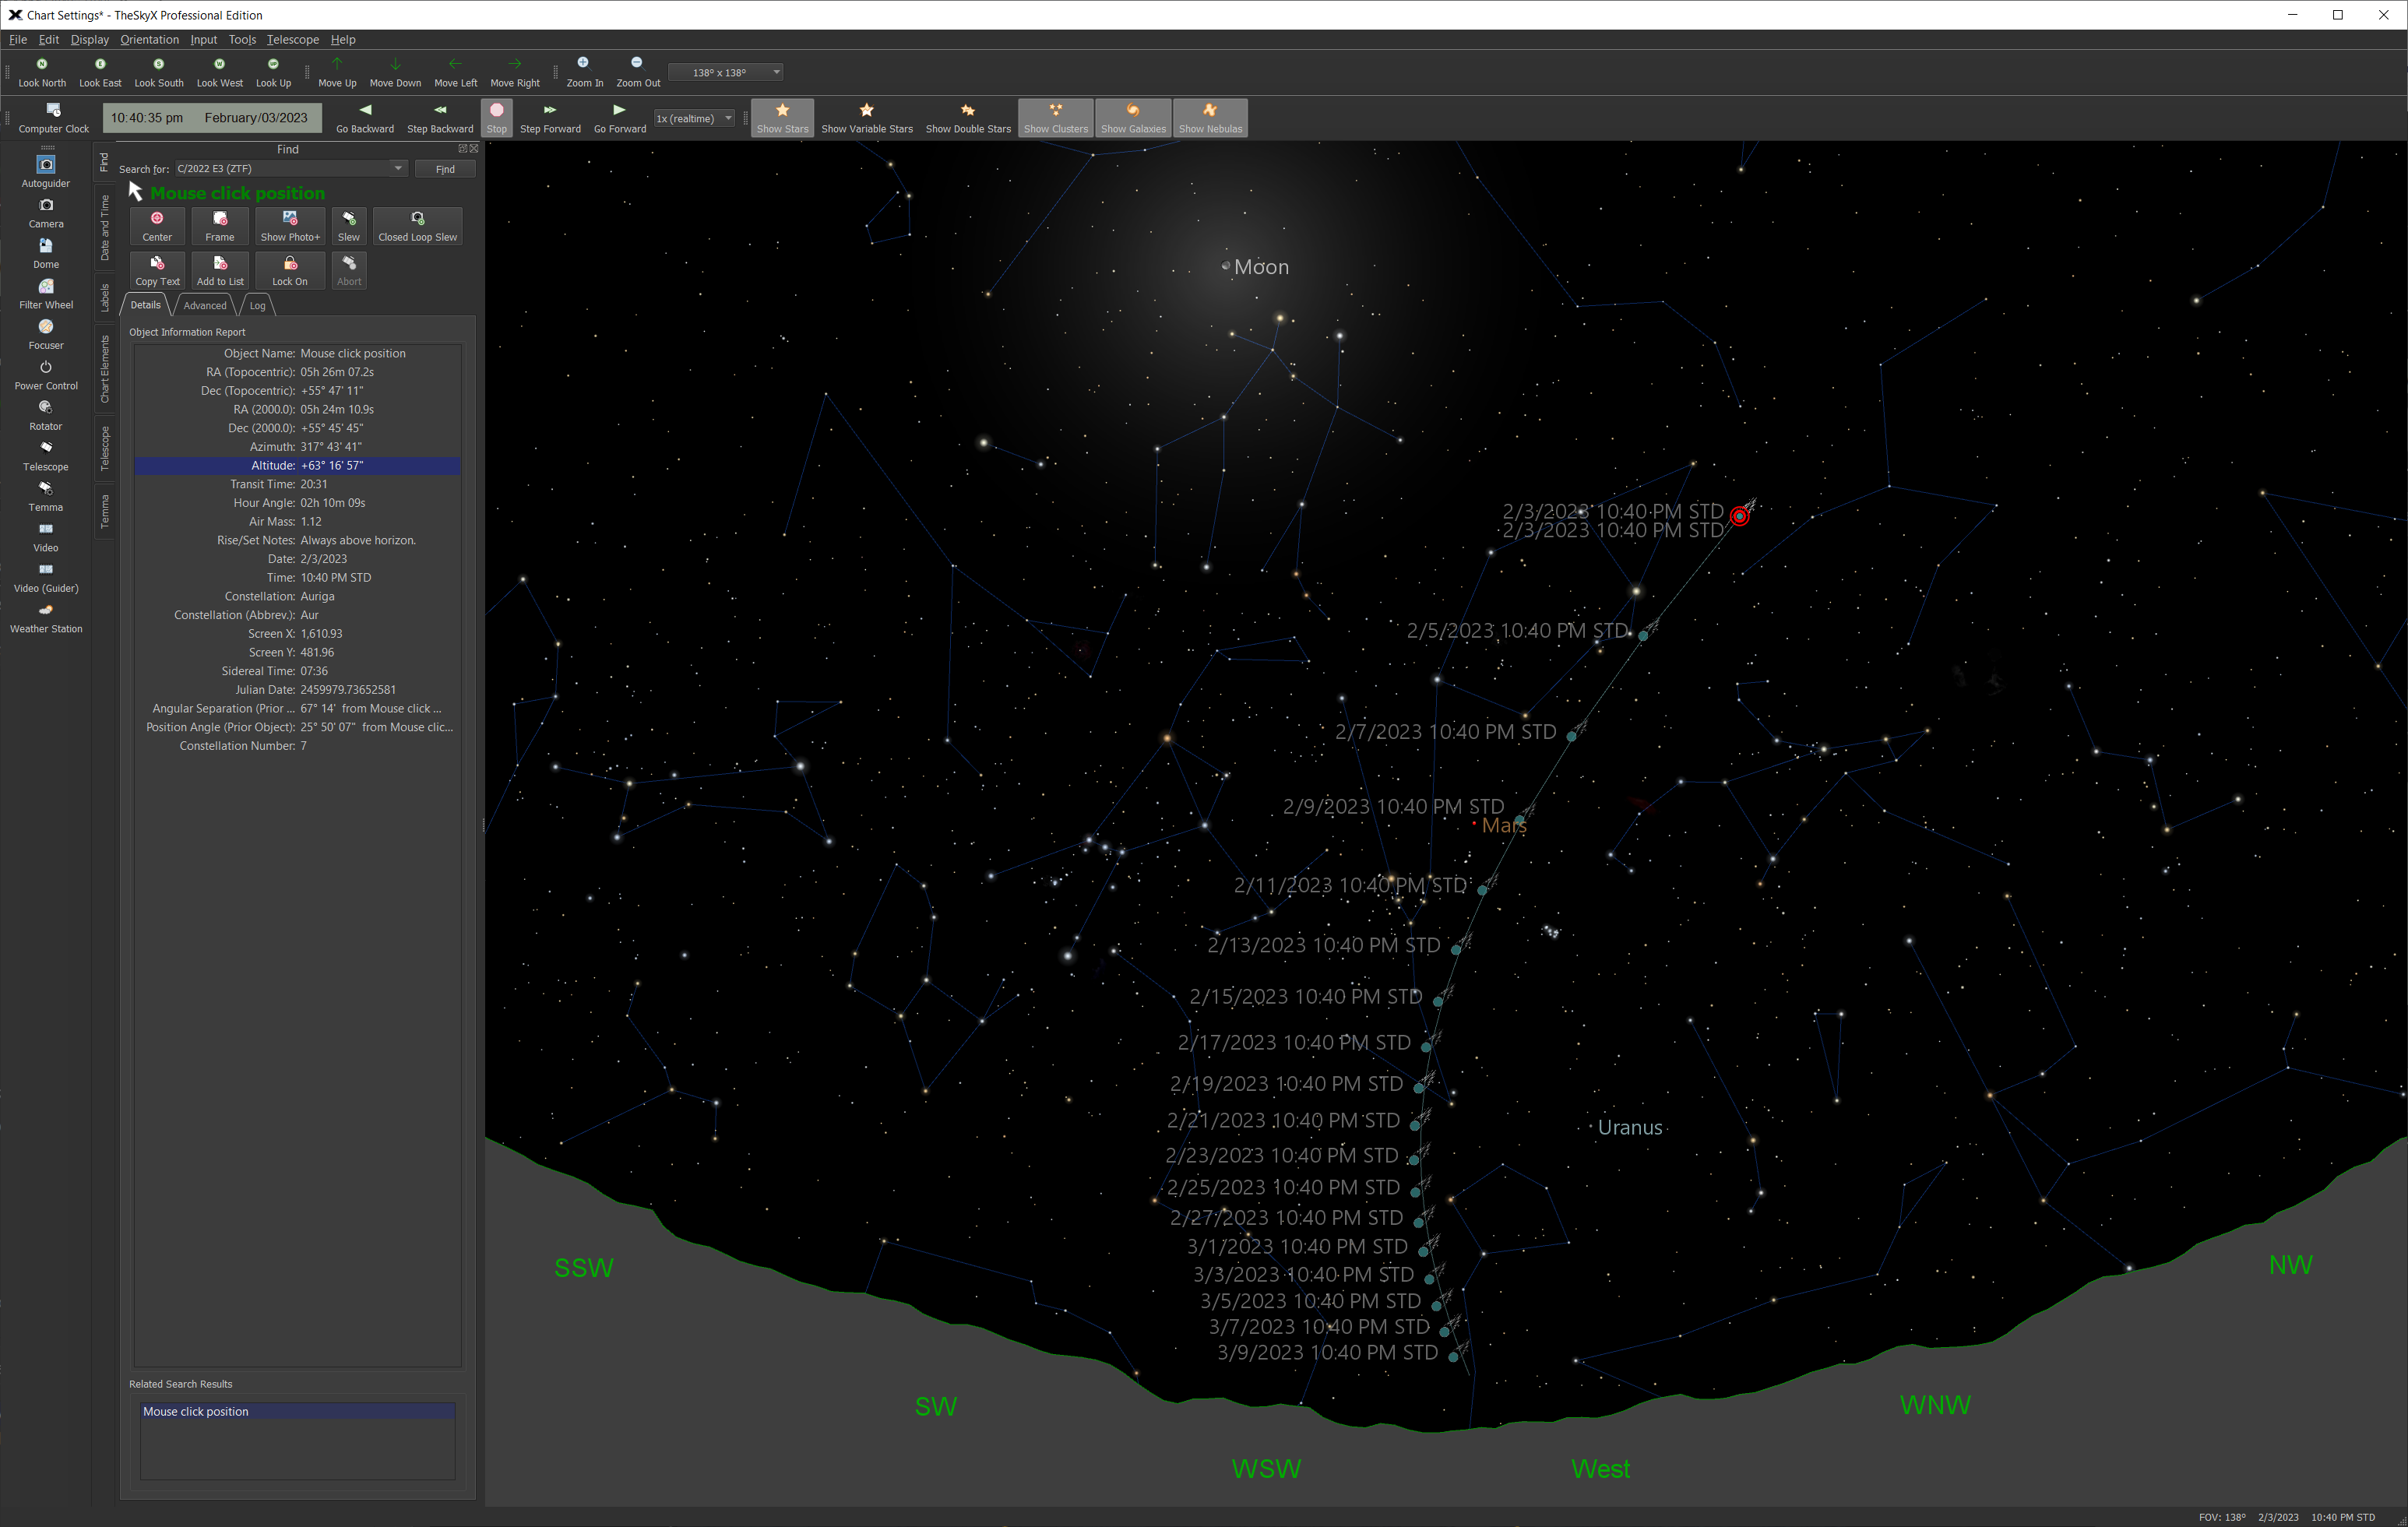
Task: Open the Dome control
Action: pos(46,253)
